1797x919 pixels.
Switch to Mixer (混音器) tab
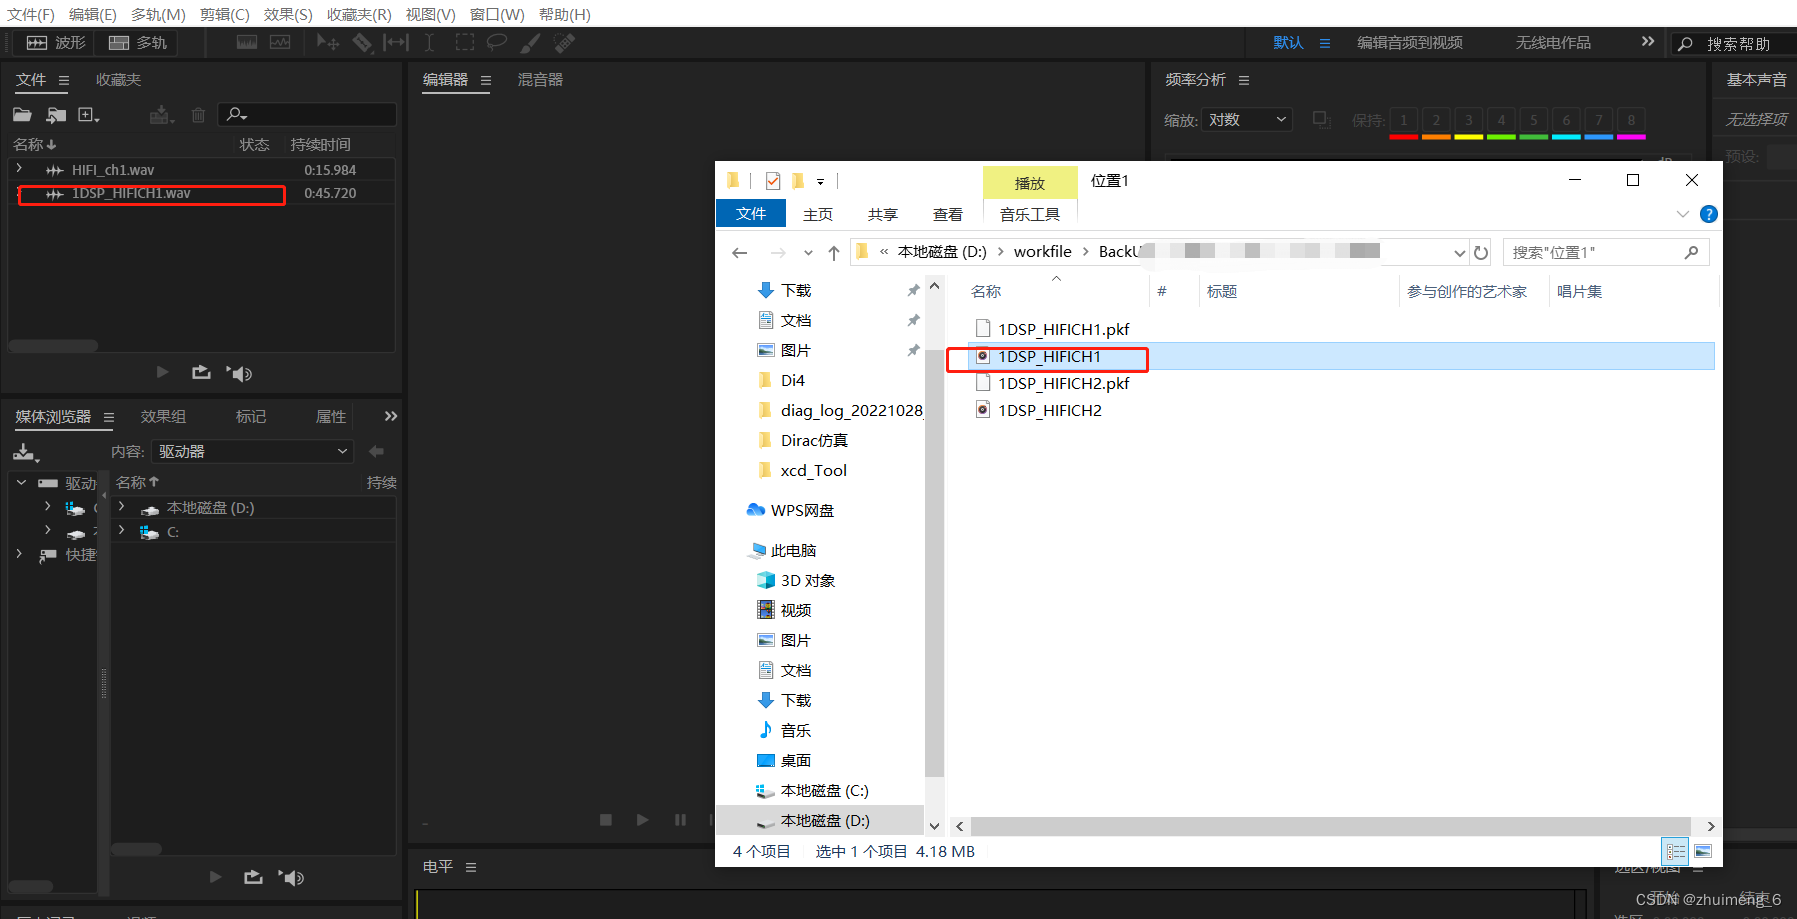(x=540, y=80)
